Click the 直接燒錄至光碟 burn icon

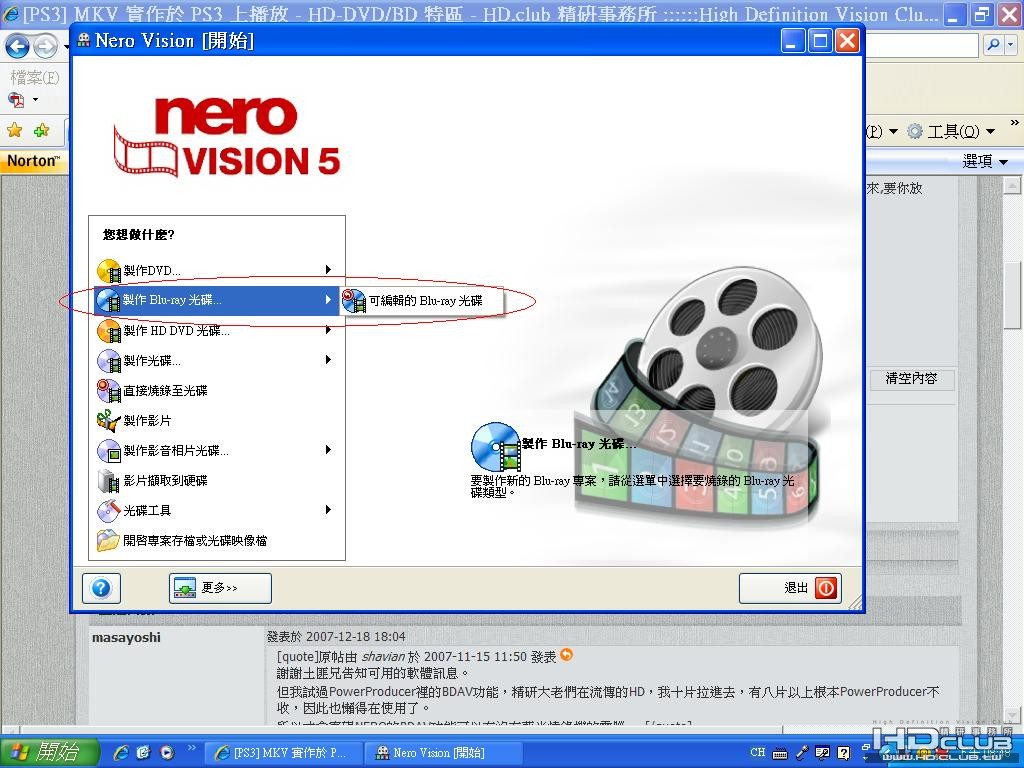[x=109, y=391]
